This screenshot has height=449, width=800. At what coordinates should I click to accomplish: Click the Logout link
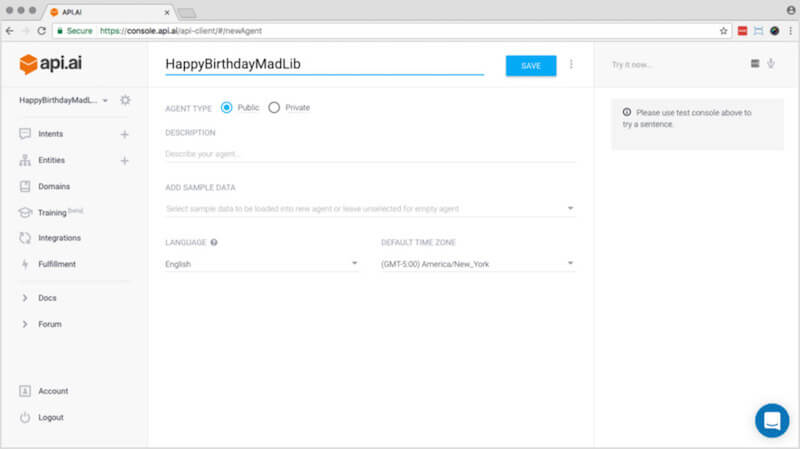pyautogui.click(x=51, y=417)
